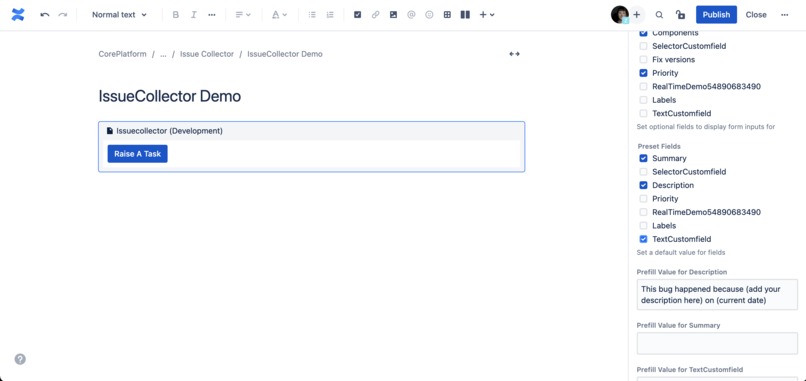The image size is (806, 381).
Task: Uncheck TextCustomfield preset field
Action: point(643,239)
